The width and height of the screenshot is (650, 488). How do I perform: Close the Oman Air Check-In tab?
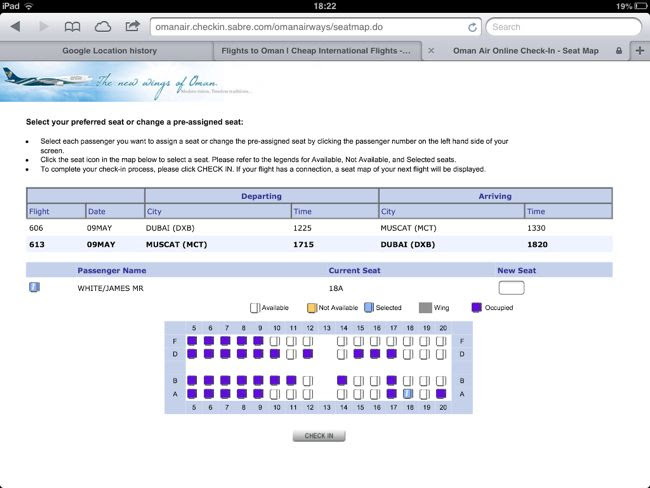coord(431,51)
